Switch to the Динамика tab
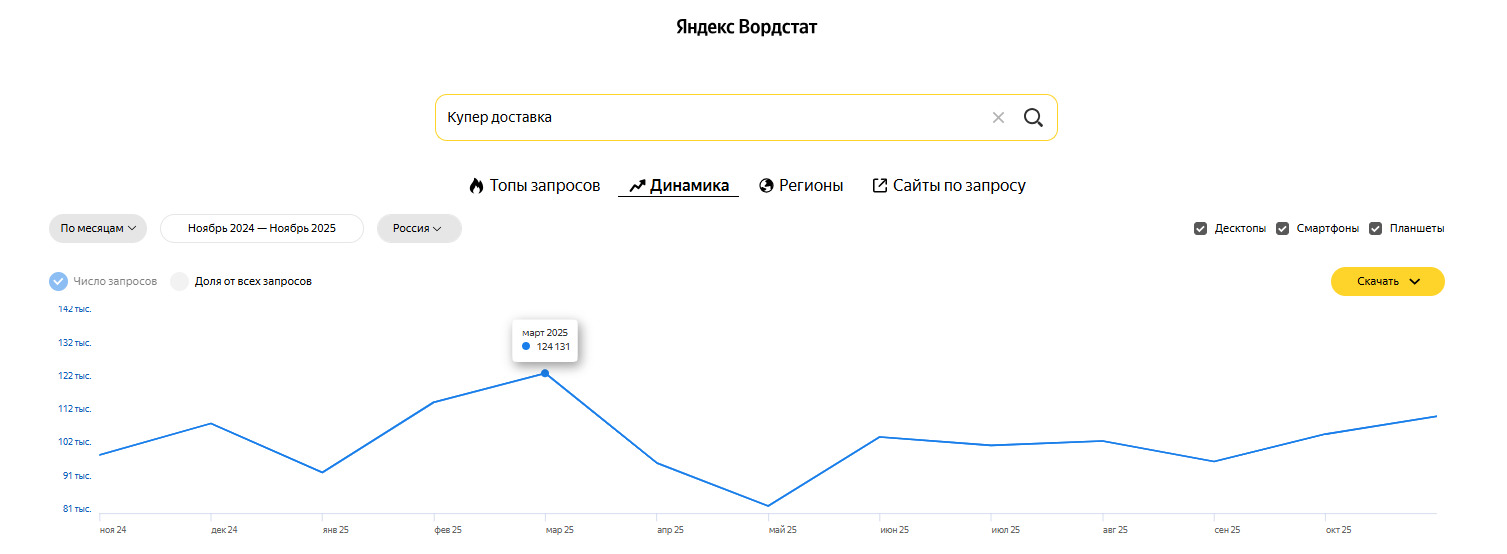Viewport: 1507px width, 554px height. pyautogui.click(x=678, y=186)
